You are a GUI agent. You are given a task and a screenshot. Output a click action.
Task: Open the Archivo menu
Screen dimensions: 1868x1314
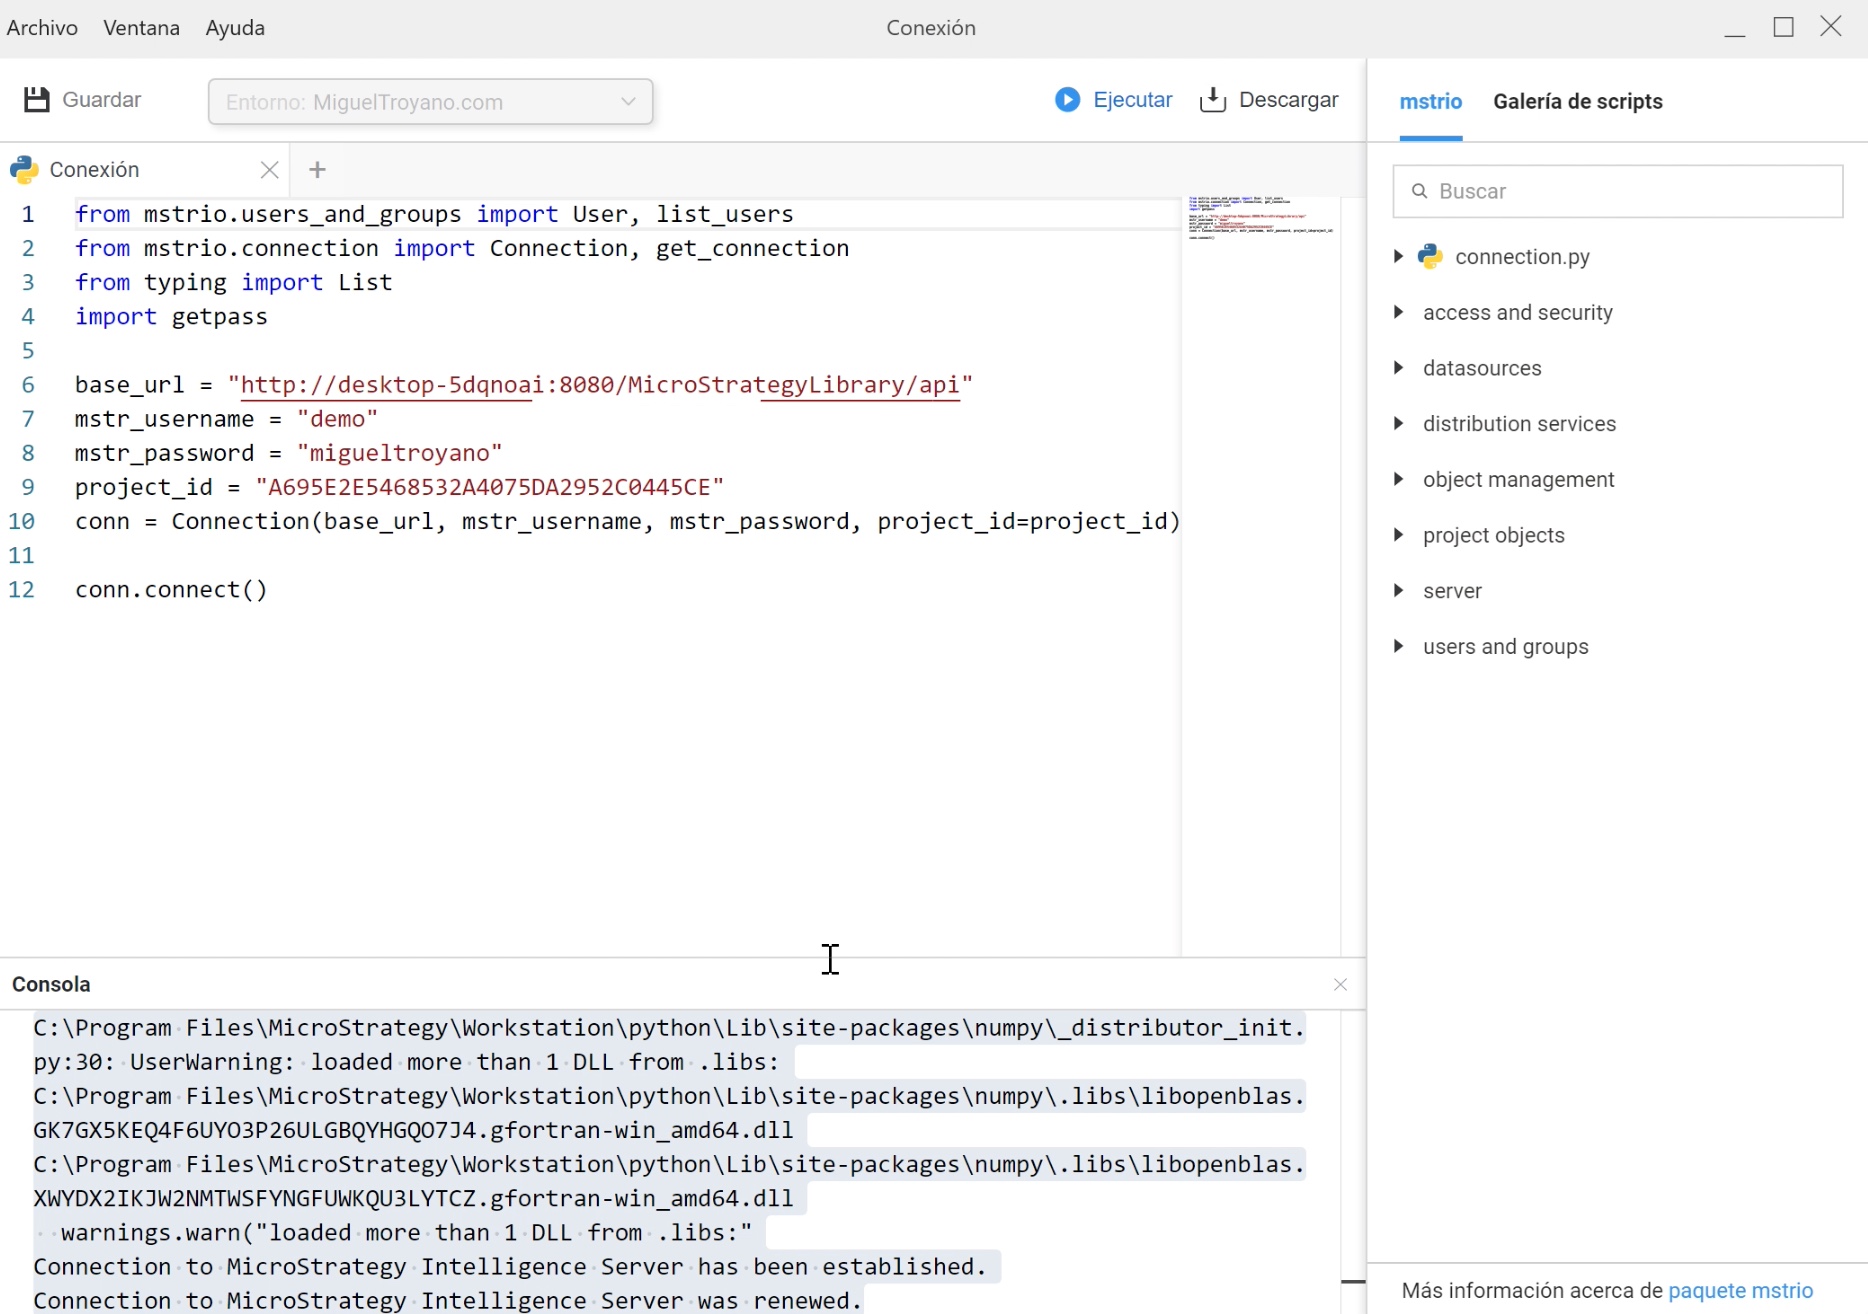(x=42, y=28)
